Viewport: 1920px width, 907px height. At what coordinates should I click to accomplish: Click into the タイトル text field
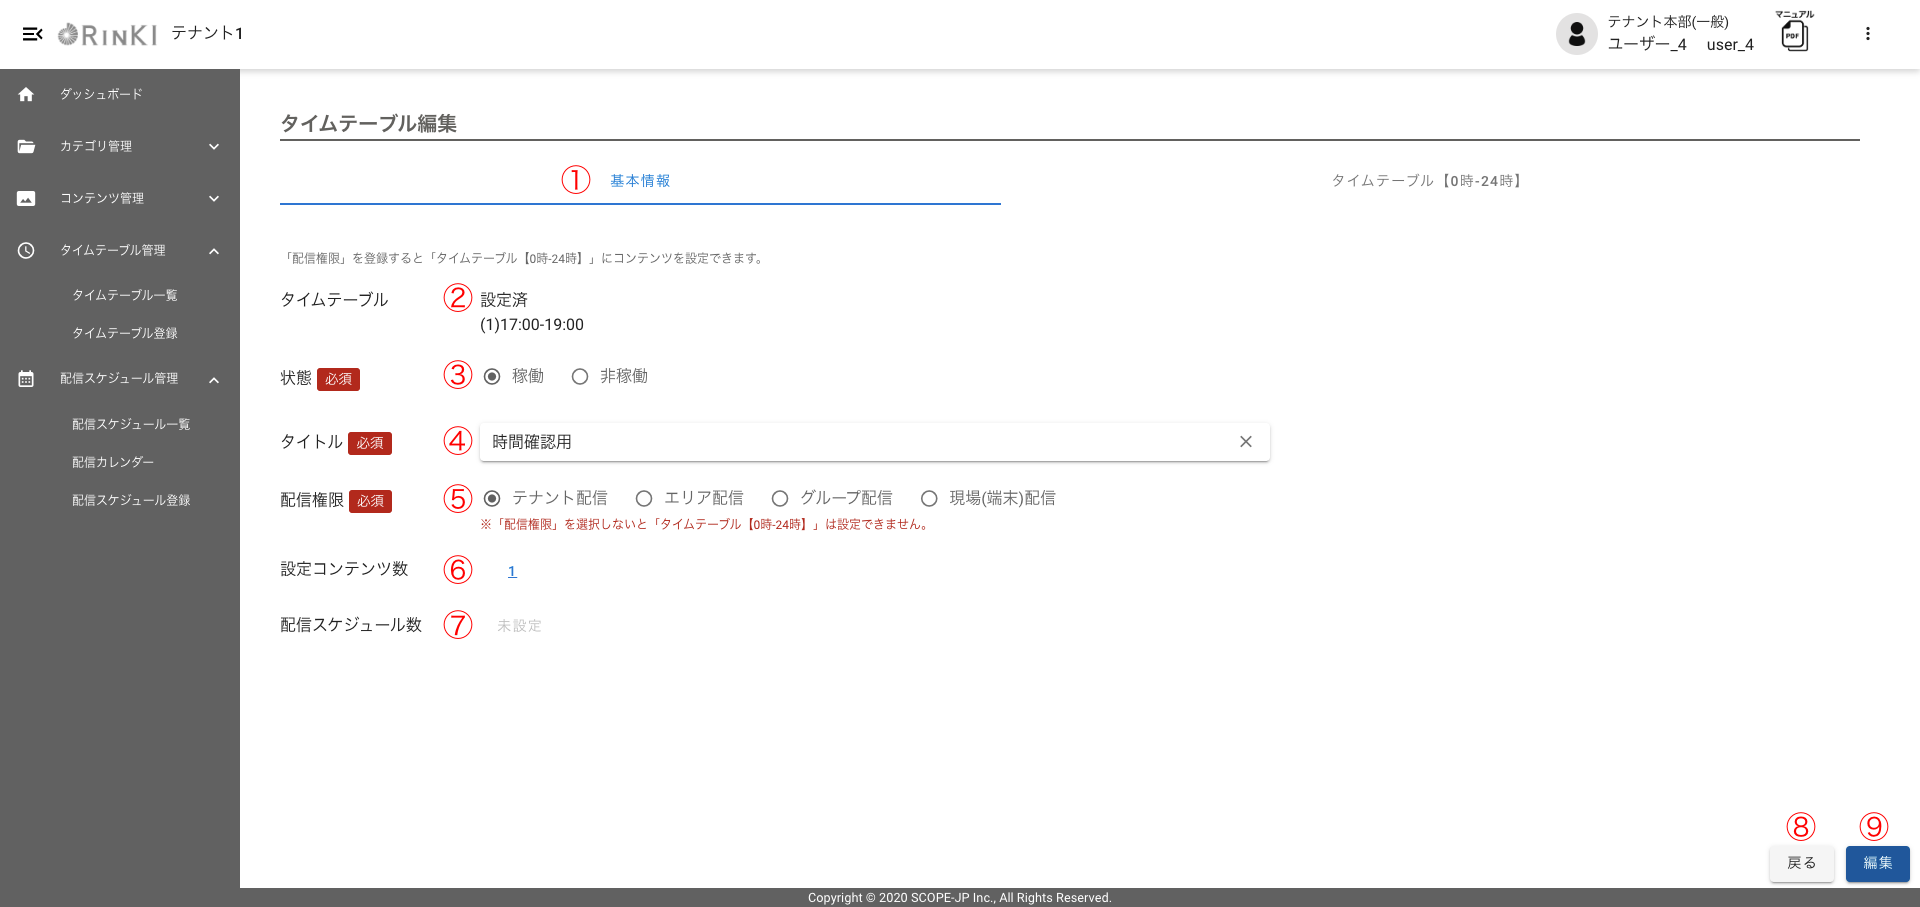[850, 442]
